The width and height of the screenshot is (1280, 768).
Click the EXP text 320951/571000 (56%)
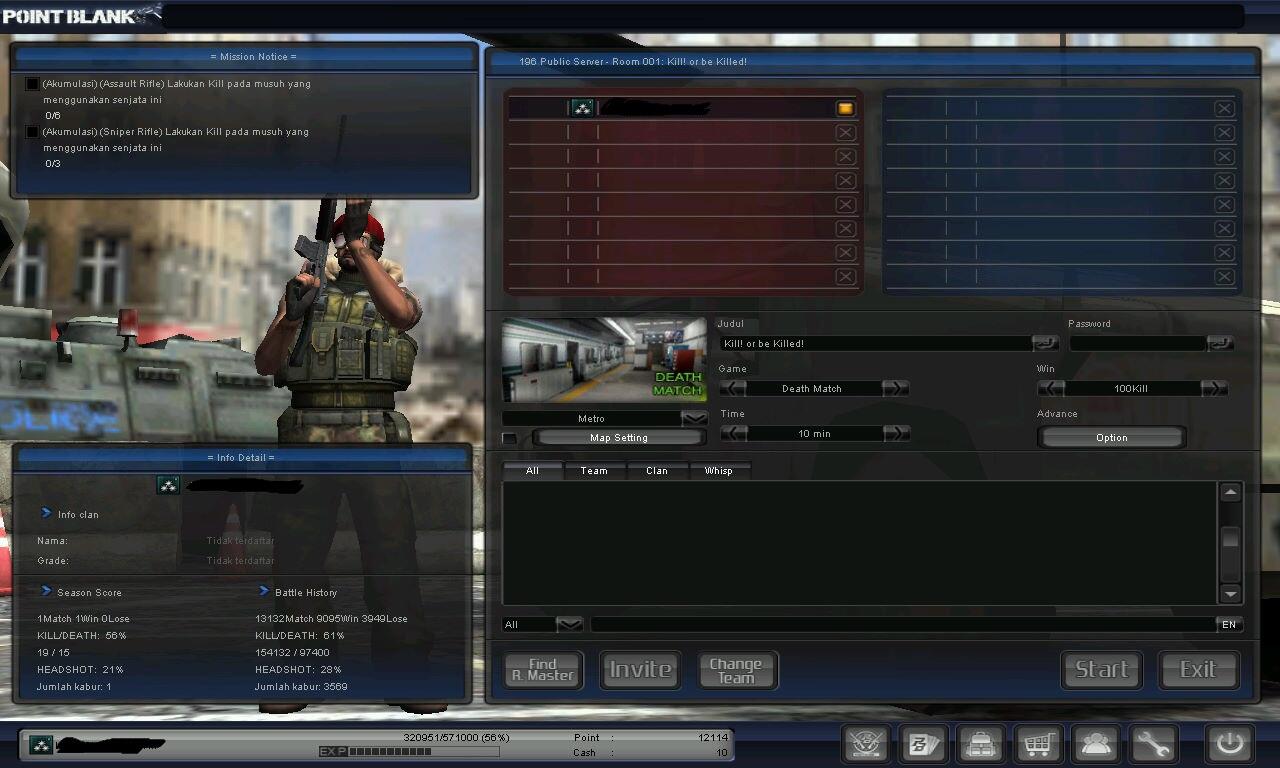click(456, 737)
